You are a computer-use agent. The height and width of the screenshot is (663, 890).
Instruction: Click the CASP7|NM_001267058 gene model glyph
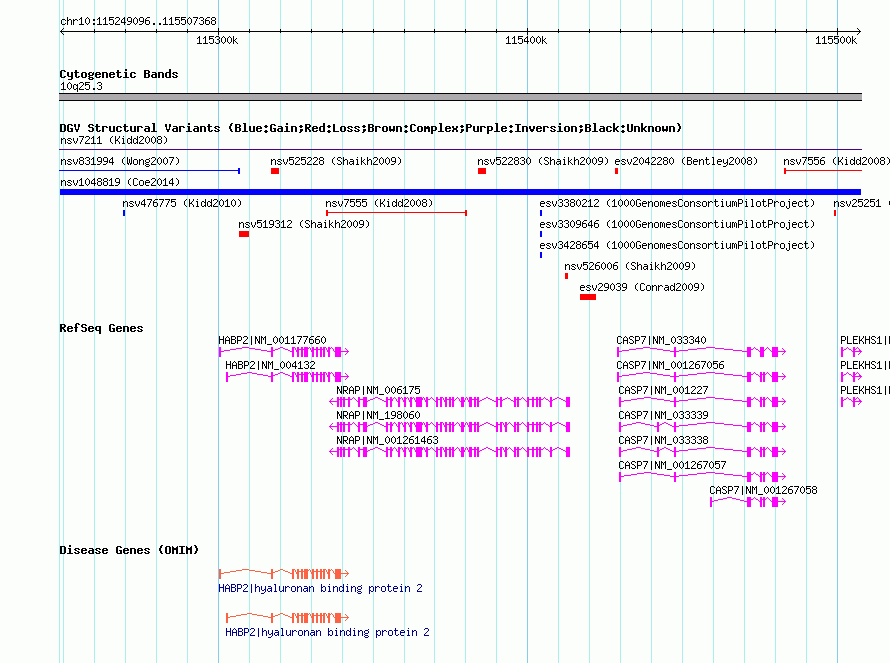tap(748, 502)
